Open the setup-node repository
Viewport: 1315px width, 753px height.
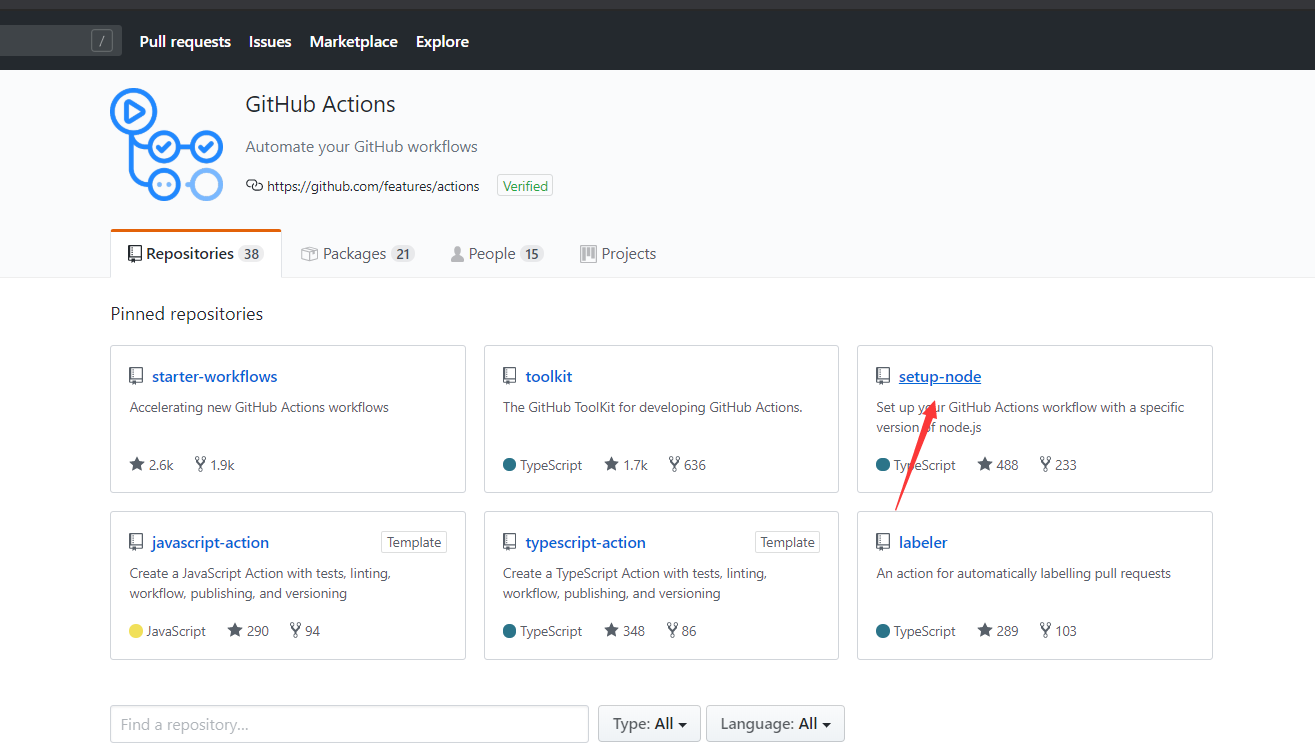(940, 376)
